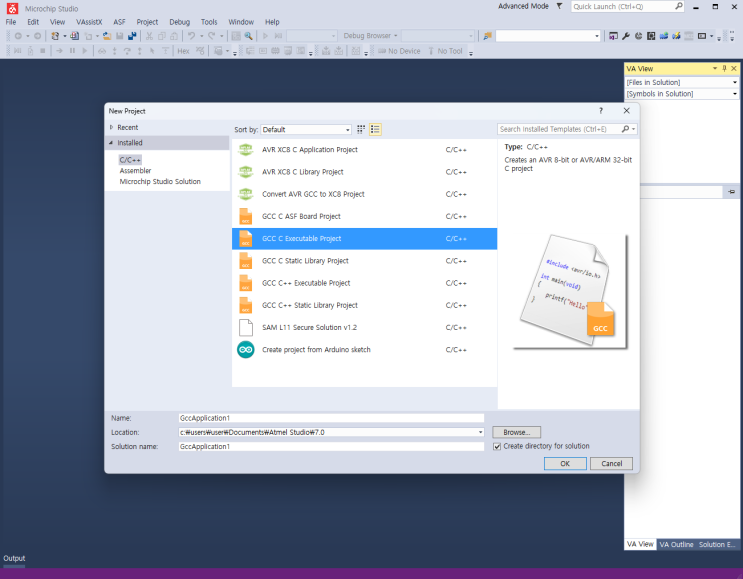The height and width of the screenshot is (579, 743).
Task: Select Assembler in the Installed tree
Action: tap(135, 171)
